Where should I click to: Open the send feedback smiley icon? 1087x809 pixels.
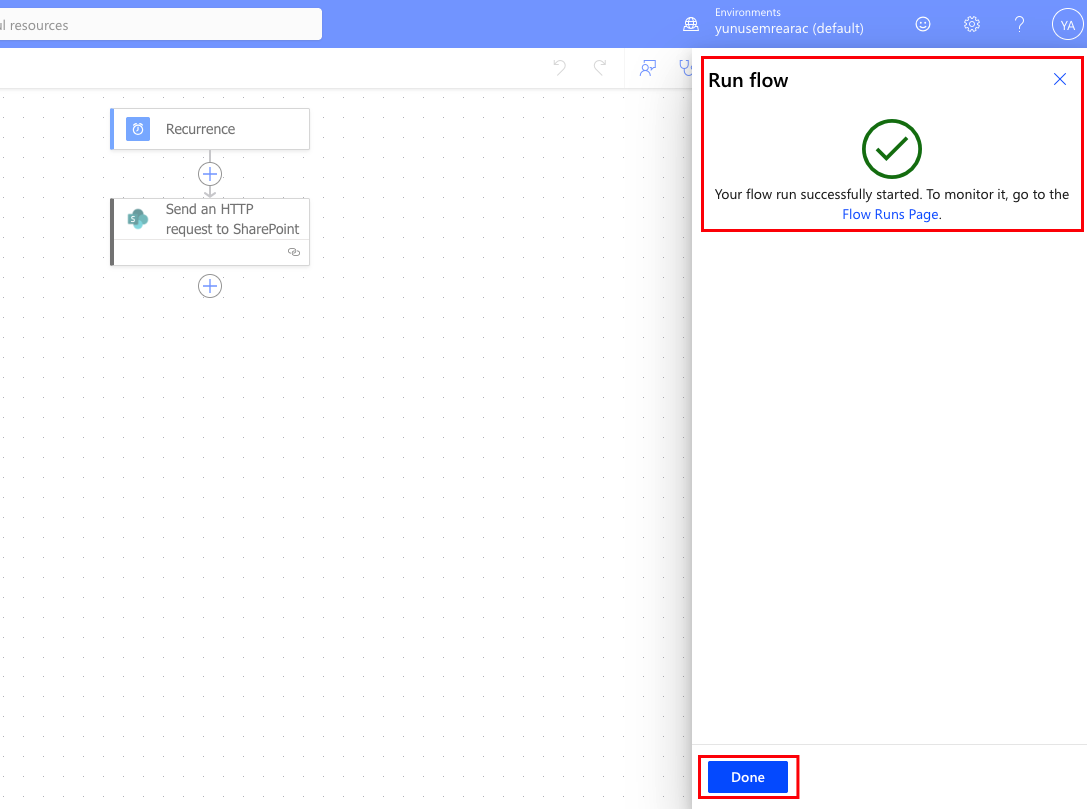[923, 25]
